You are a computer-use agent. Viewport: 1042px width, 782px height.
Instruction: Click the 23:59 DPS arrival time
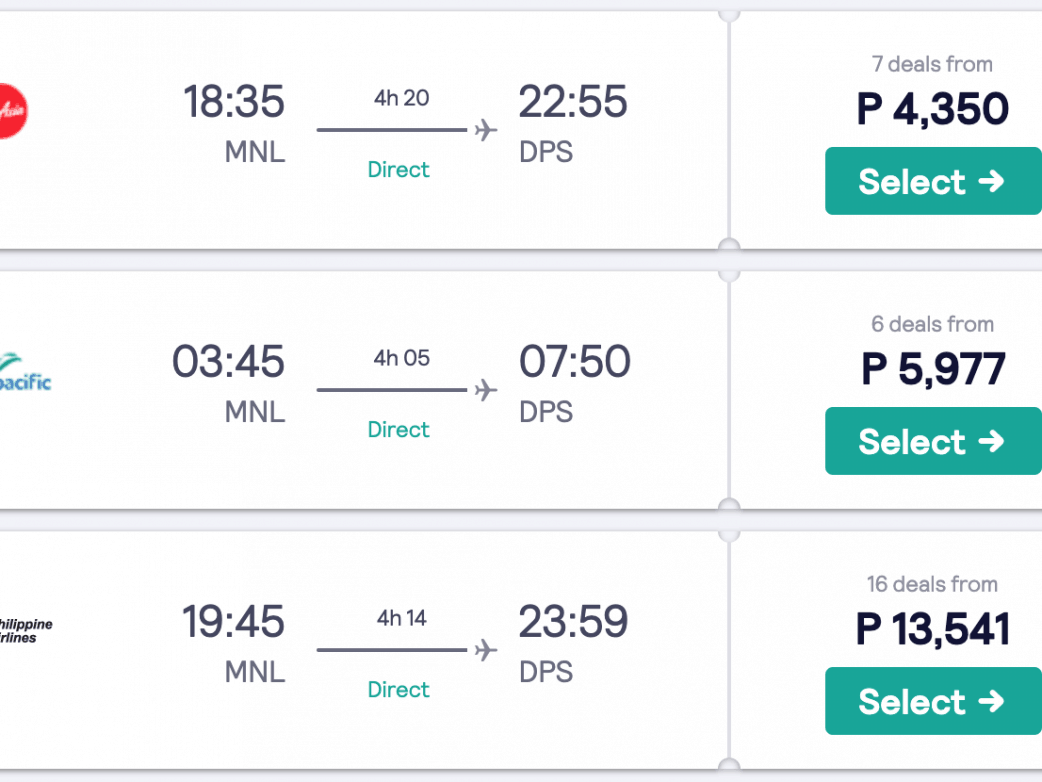[573, 622]
